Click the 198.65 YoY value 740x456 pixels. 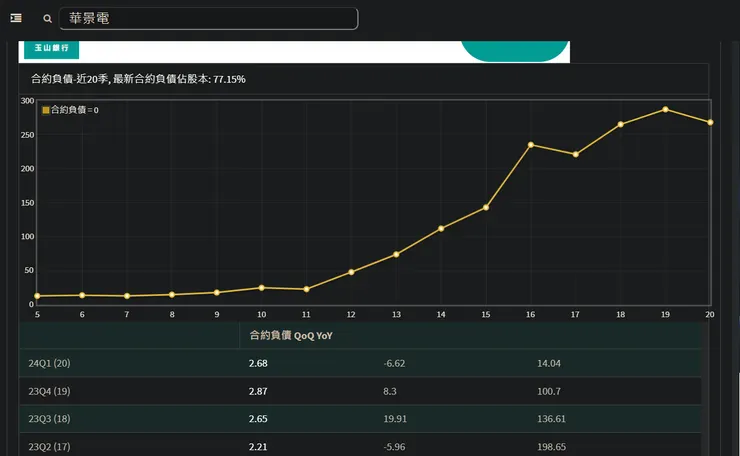pyautogui.click(x=551, y=447)
